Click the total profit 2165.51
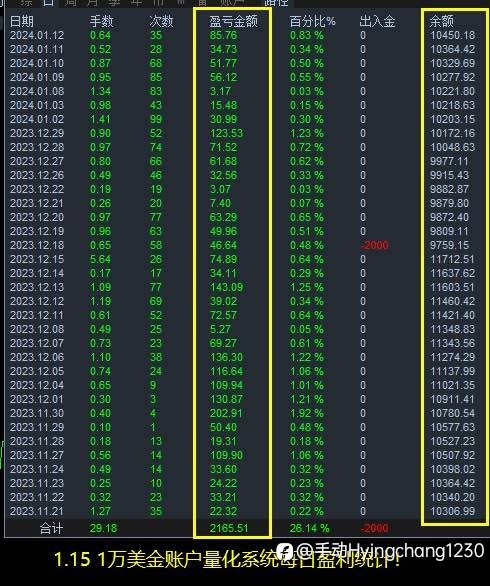 pos(229,528)
